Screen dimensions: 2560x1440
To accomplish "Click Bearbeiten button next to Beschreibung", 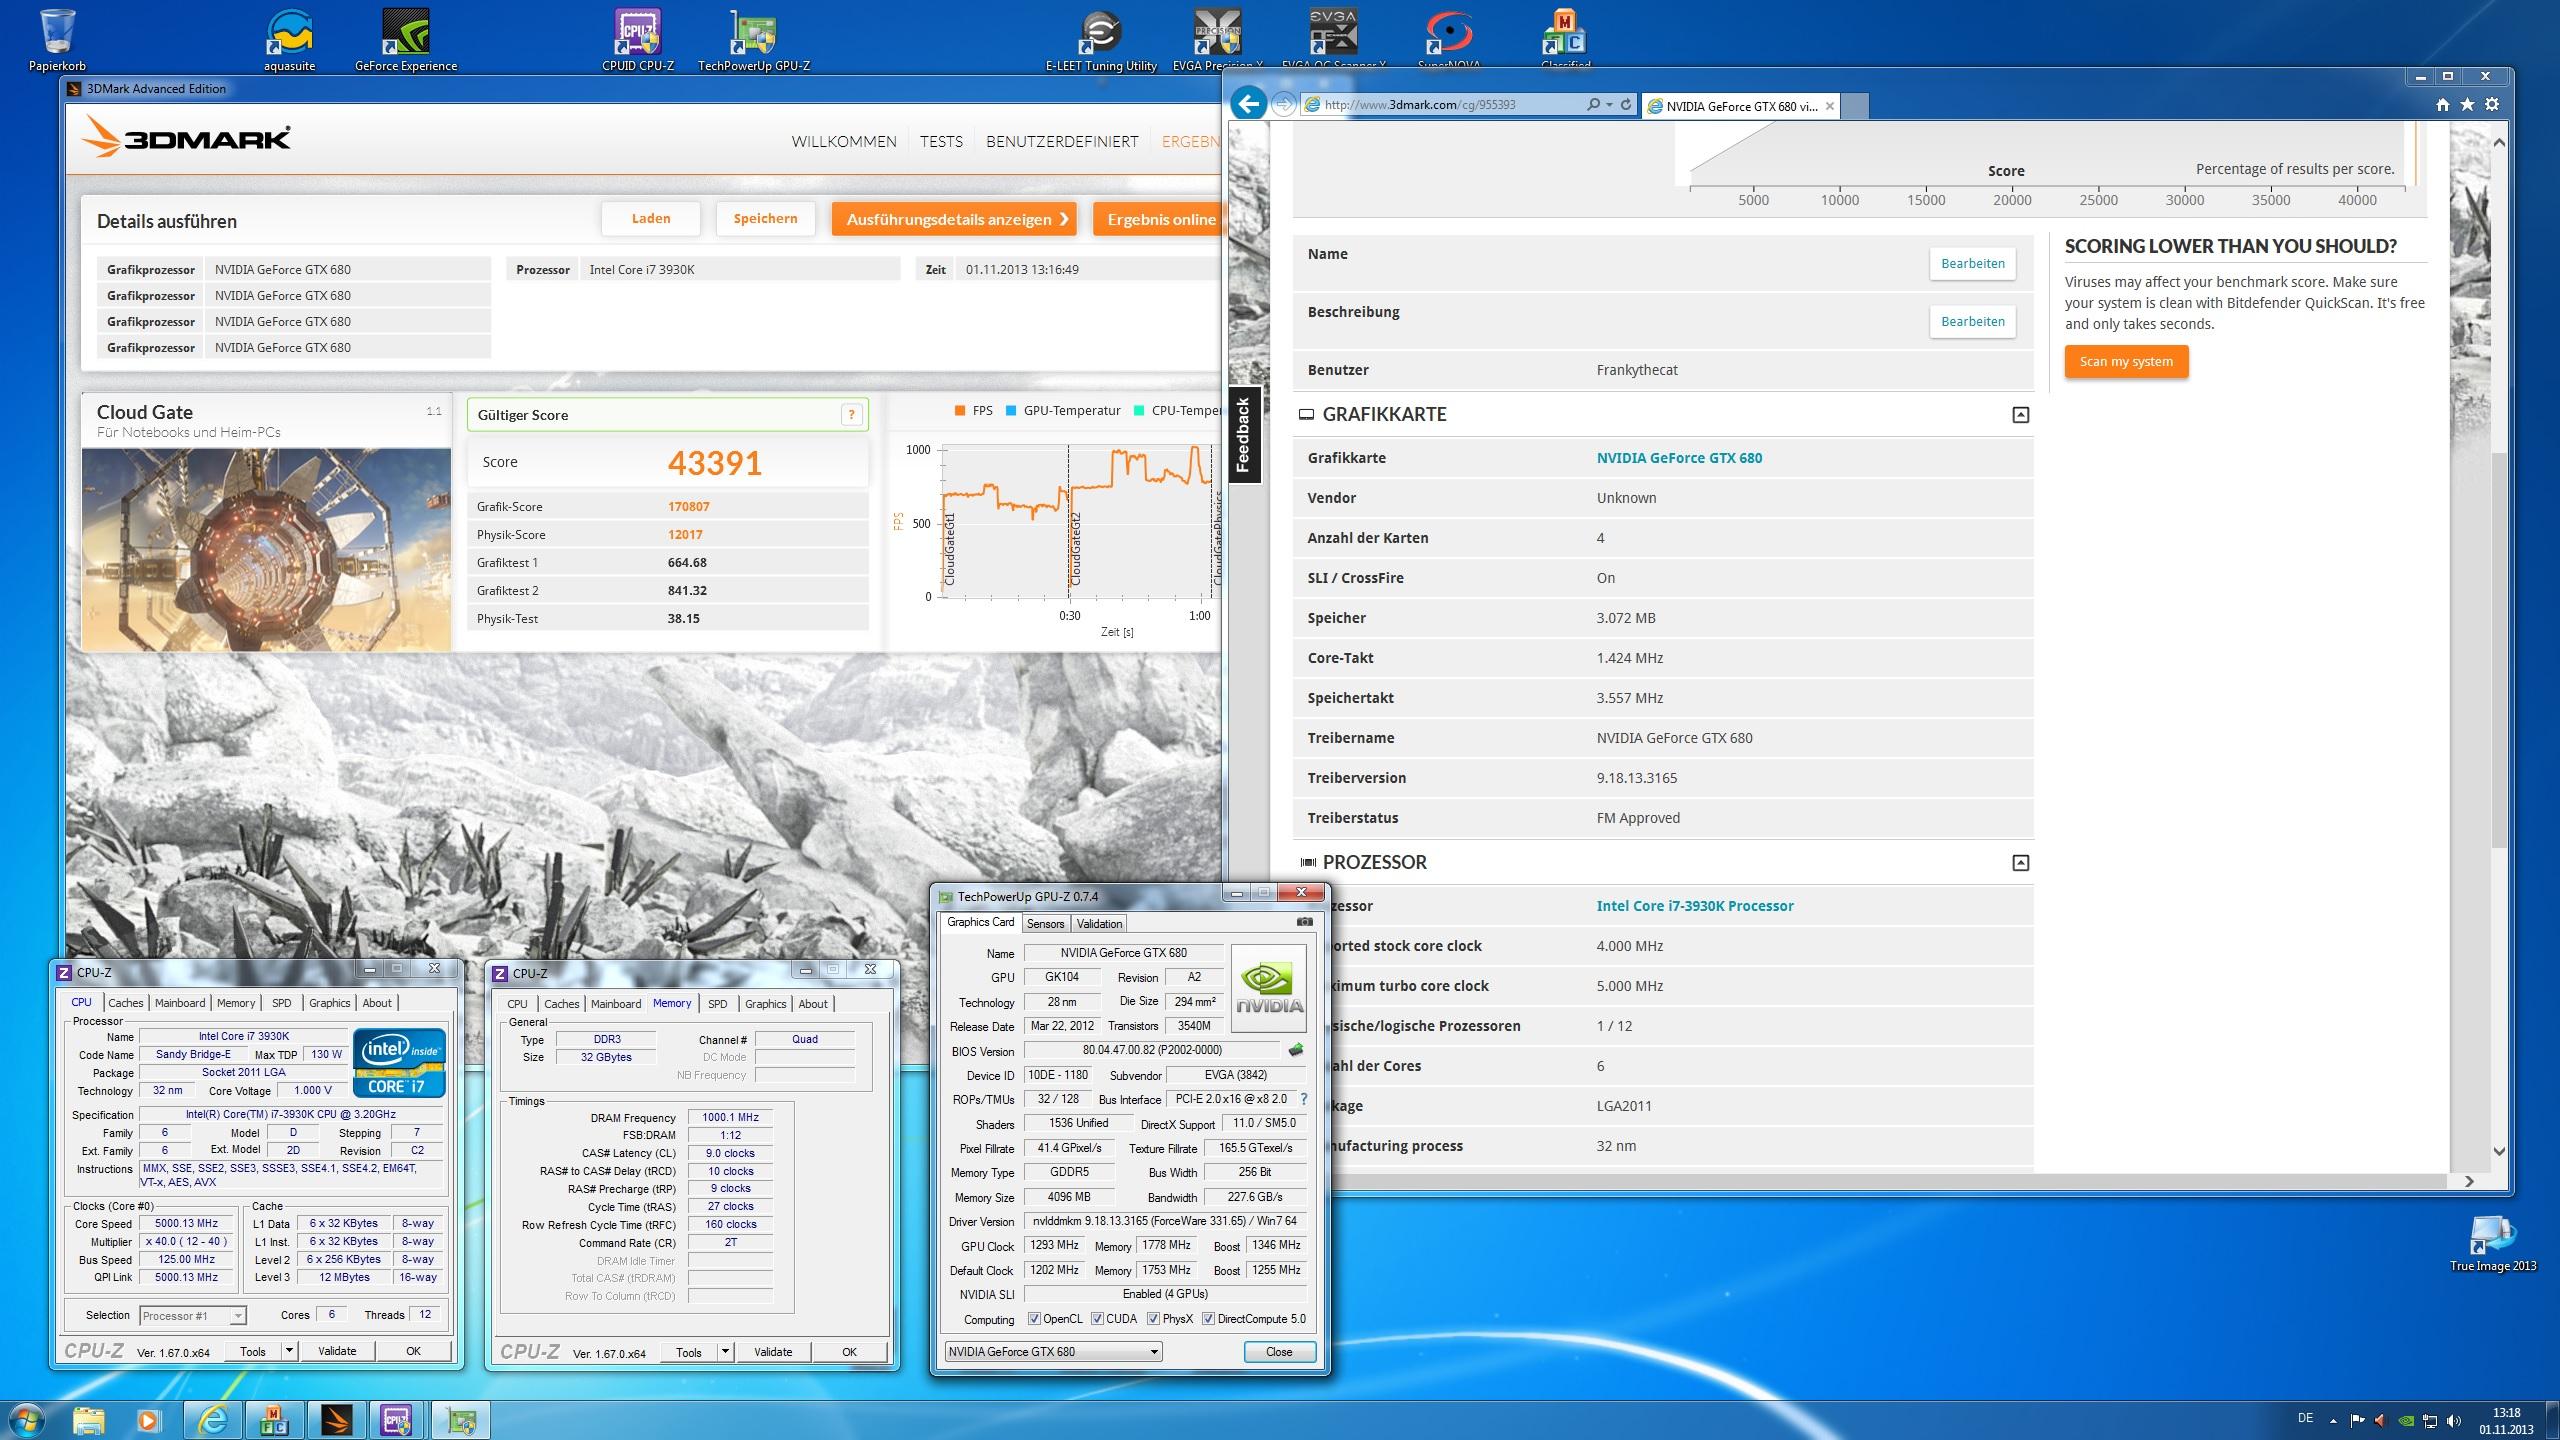I will point(1972,322).
